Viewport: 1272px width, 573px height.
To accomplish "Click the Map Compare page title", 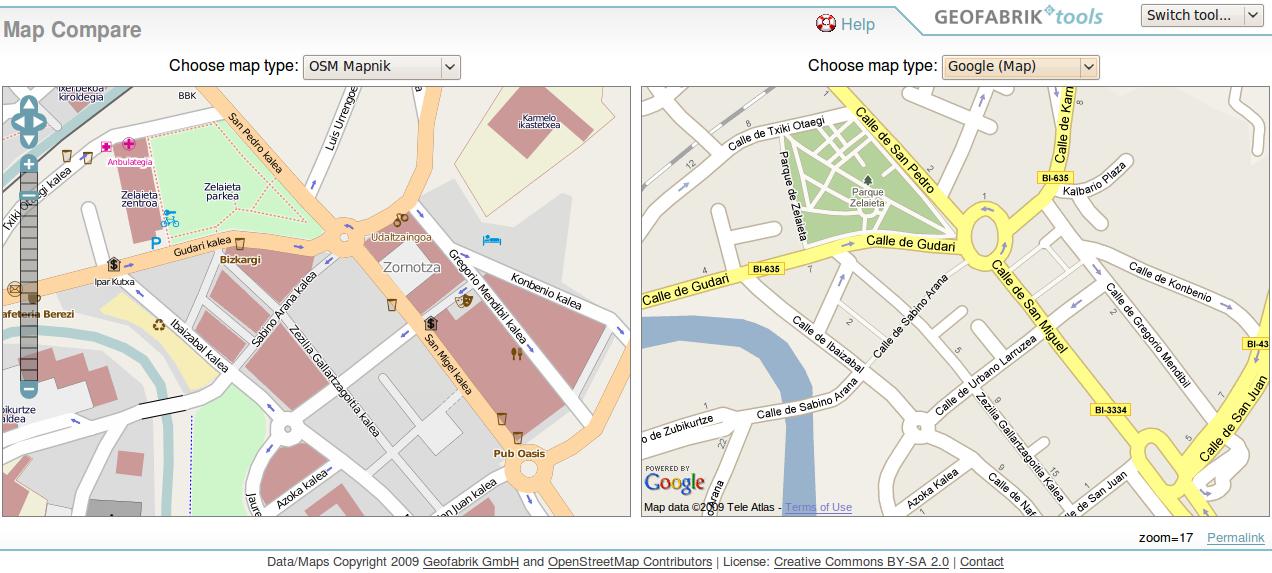I will [72, 30].
